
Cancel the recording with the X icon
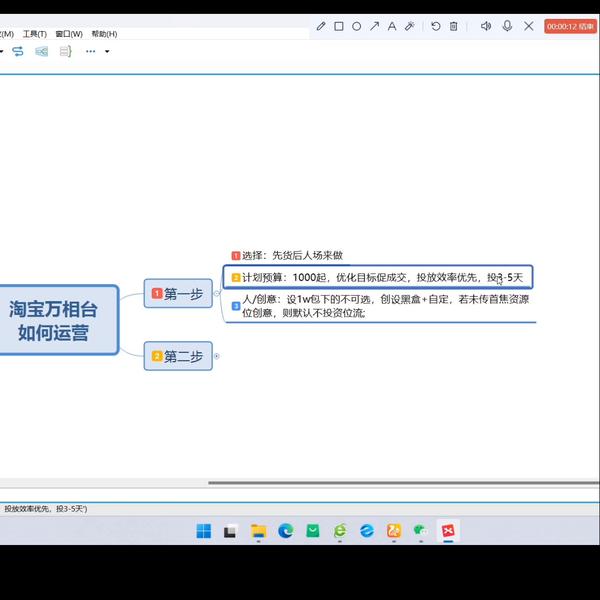click(x=529, y=26)
